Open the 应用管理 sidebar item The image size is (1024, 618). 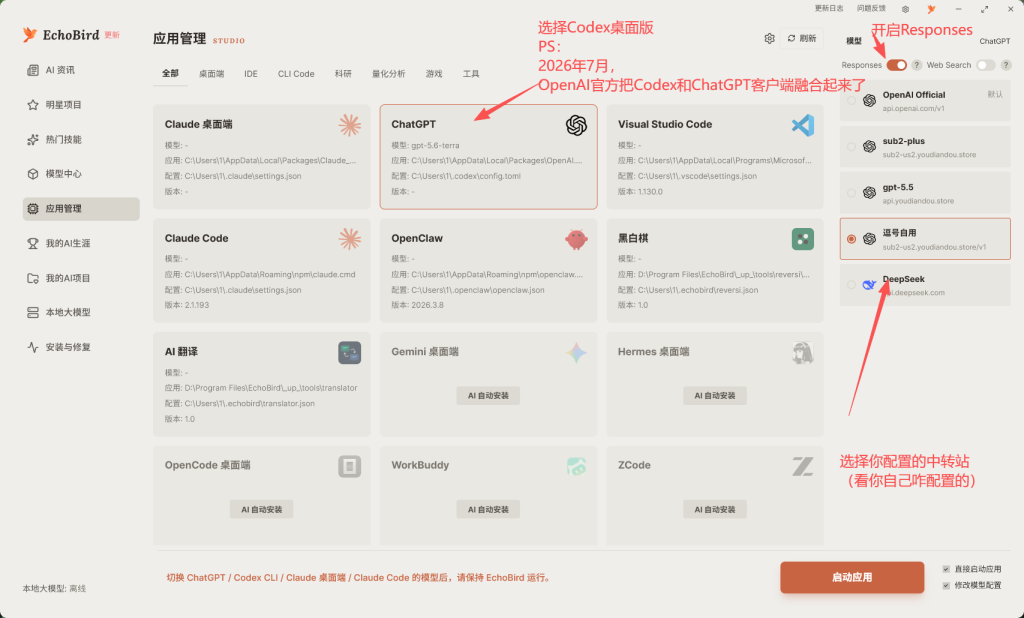coord(81,208)
